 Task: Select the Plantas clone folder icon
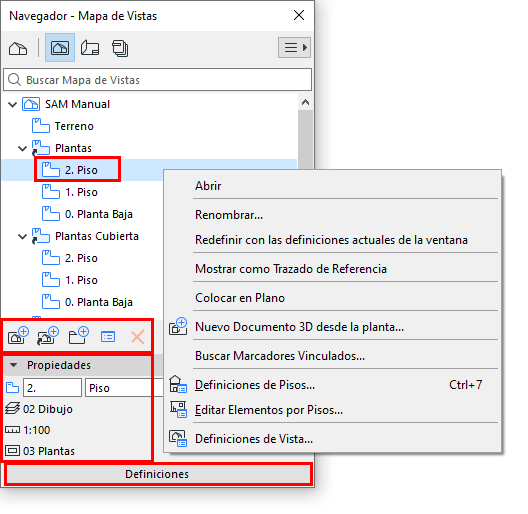click(40, 148)
